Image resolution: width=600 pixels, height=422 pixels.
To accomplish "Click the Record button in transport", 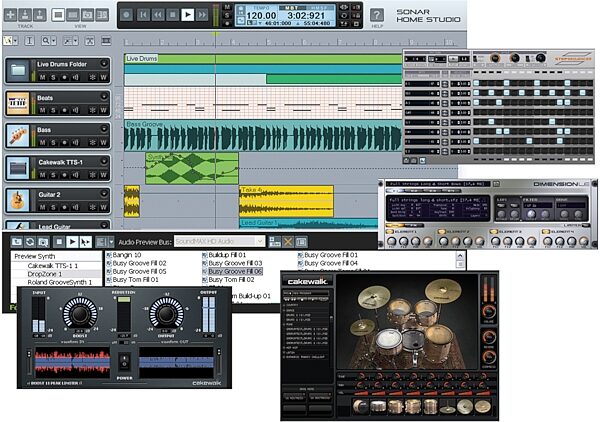I will [126, 15].
